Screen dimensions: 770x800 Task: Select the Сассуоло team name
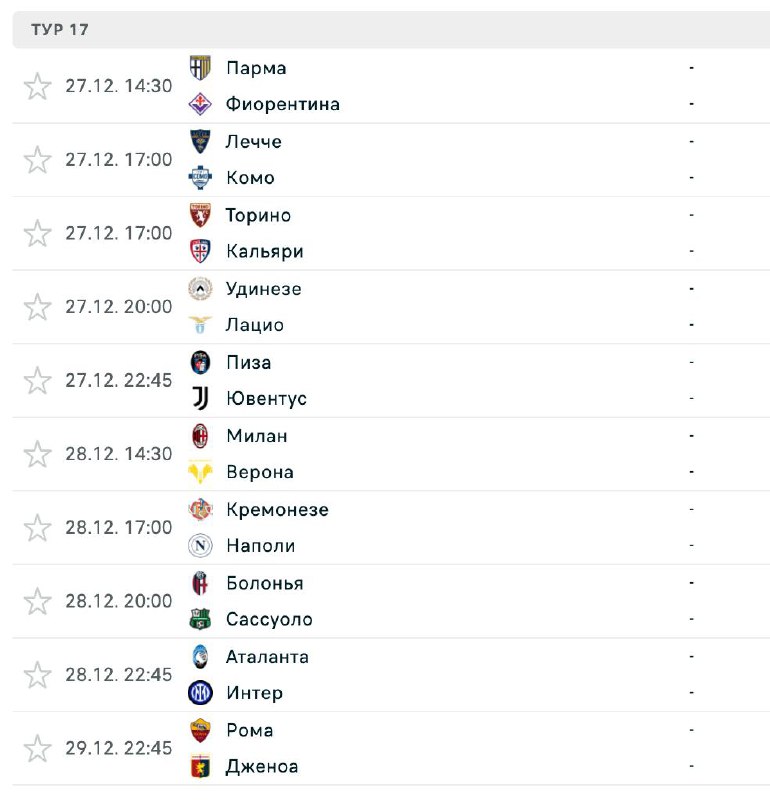coord(269,620)
